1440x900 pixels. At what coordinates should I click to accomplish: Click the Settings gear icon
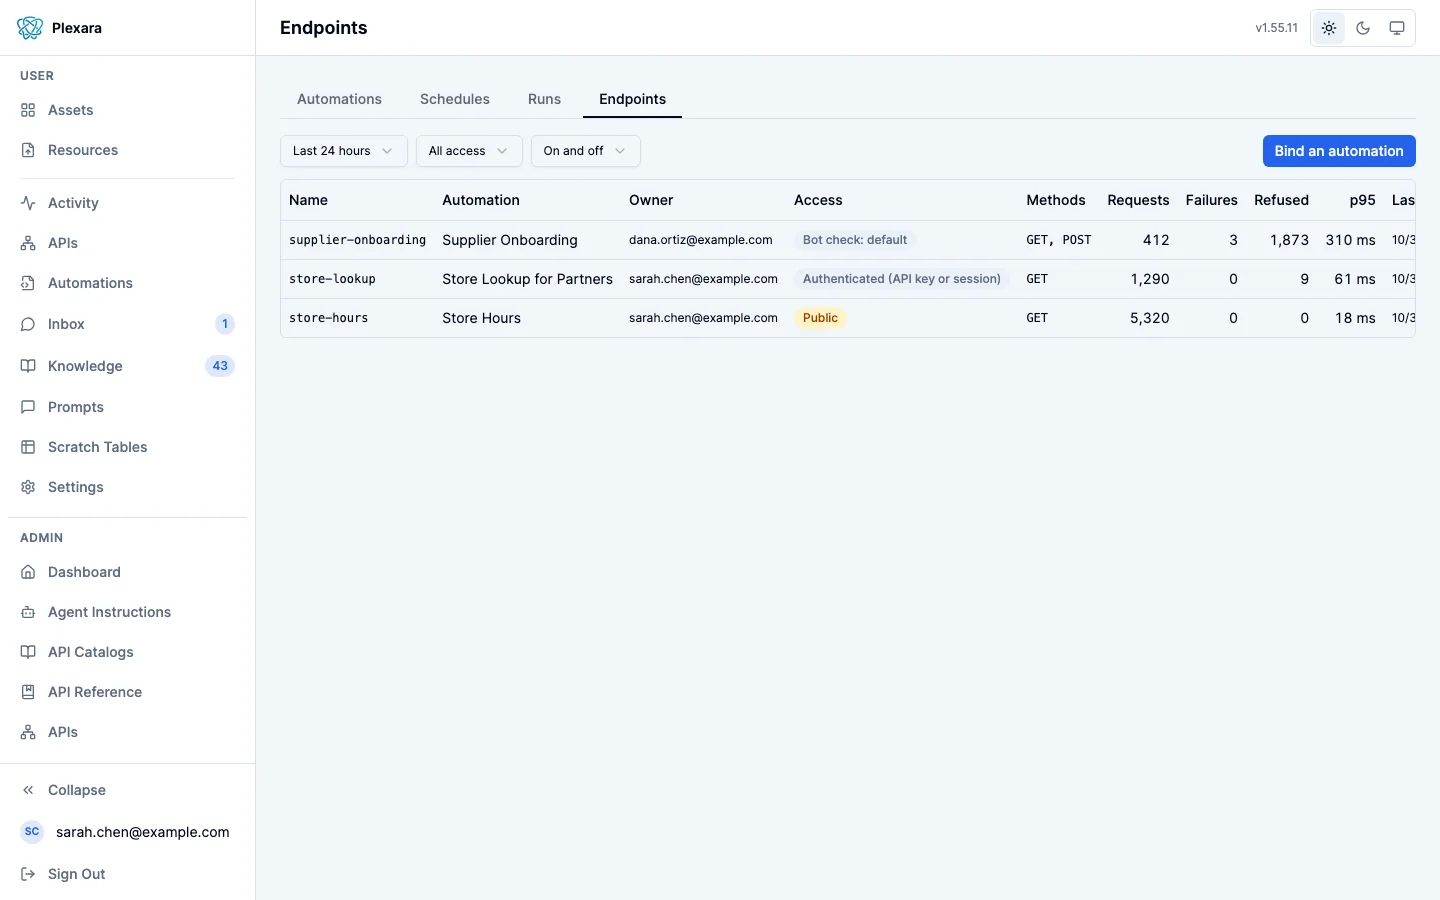tap(28, 487)
